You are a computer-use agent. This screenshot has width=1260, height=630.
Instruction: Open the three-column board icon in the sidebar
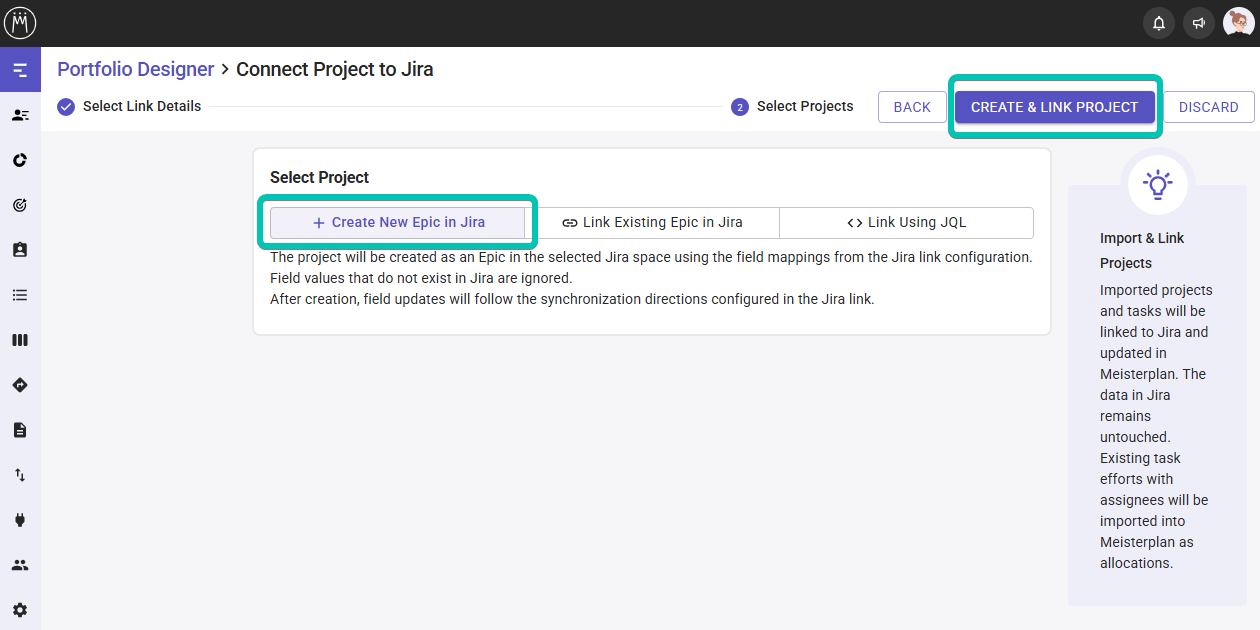pyautogui.click(x=20, y=340)
